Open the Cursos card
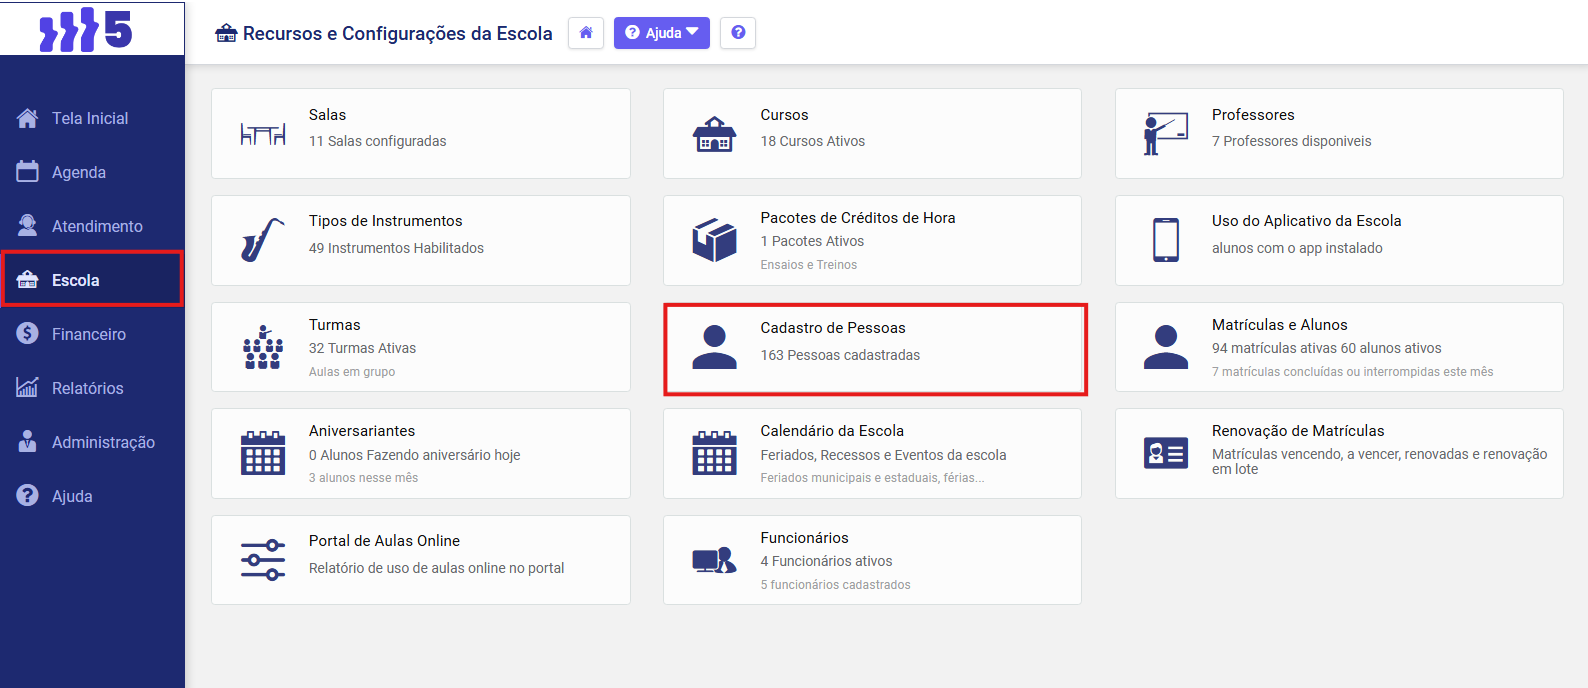 pyautogui.click(x=871, y=133)
